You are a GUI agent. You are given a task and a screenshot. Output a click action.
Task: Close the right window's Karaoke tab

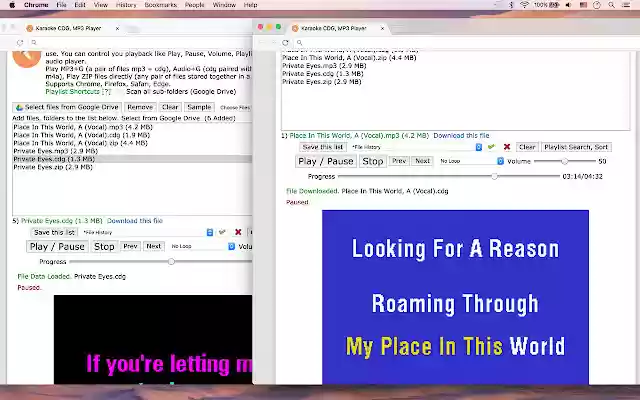point(382,28)
